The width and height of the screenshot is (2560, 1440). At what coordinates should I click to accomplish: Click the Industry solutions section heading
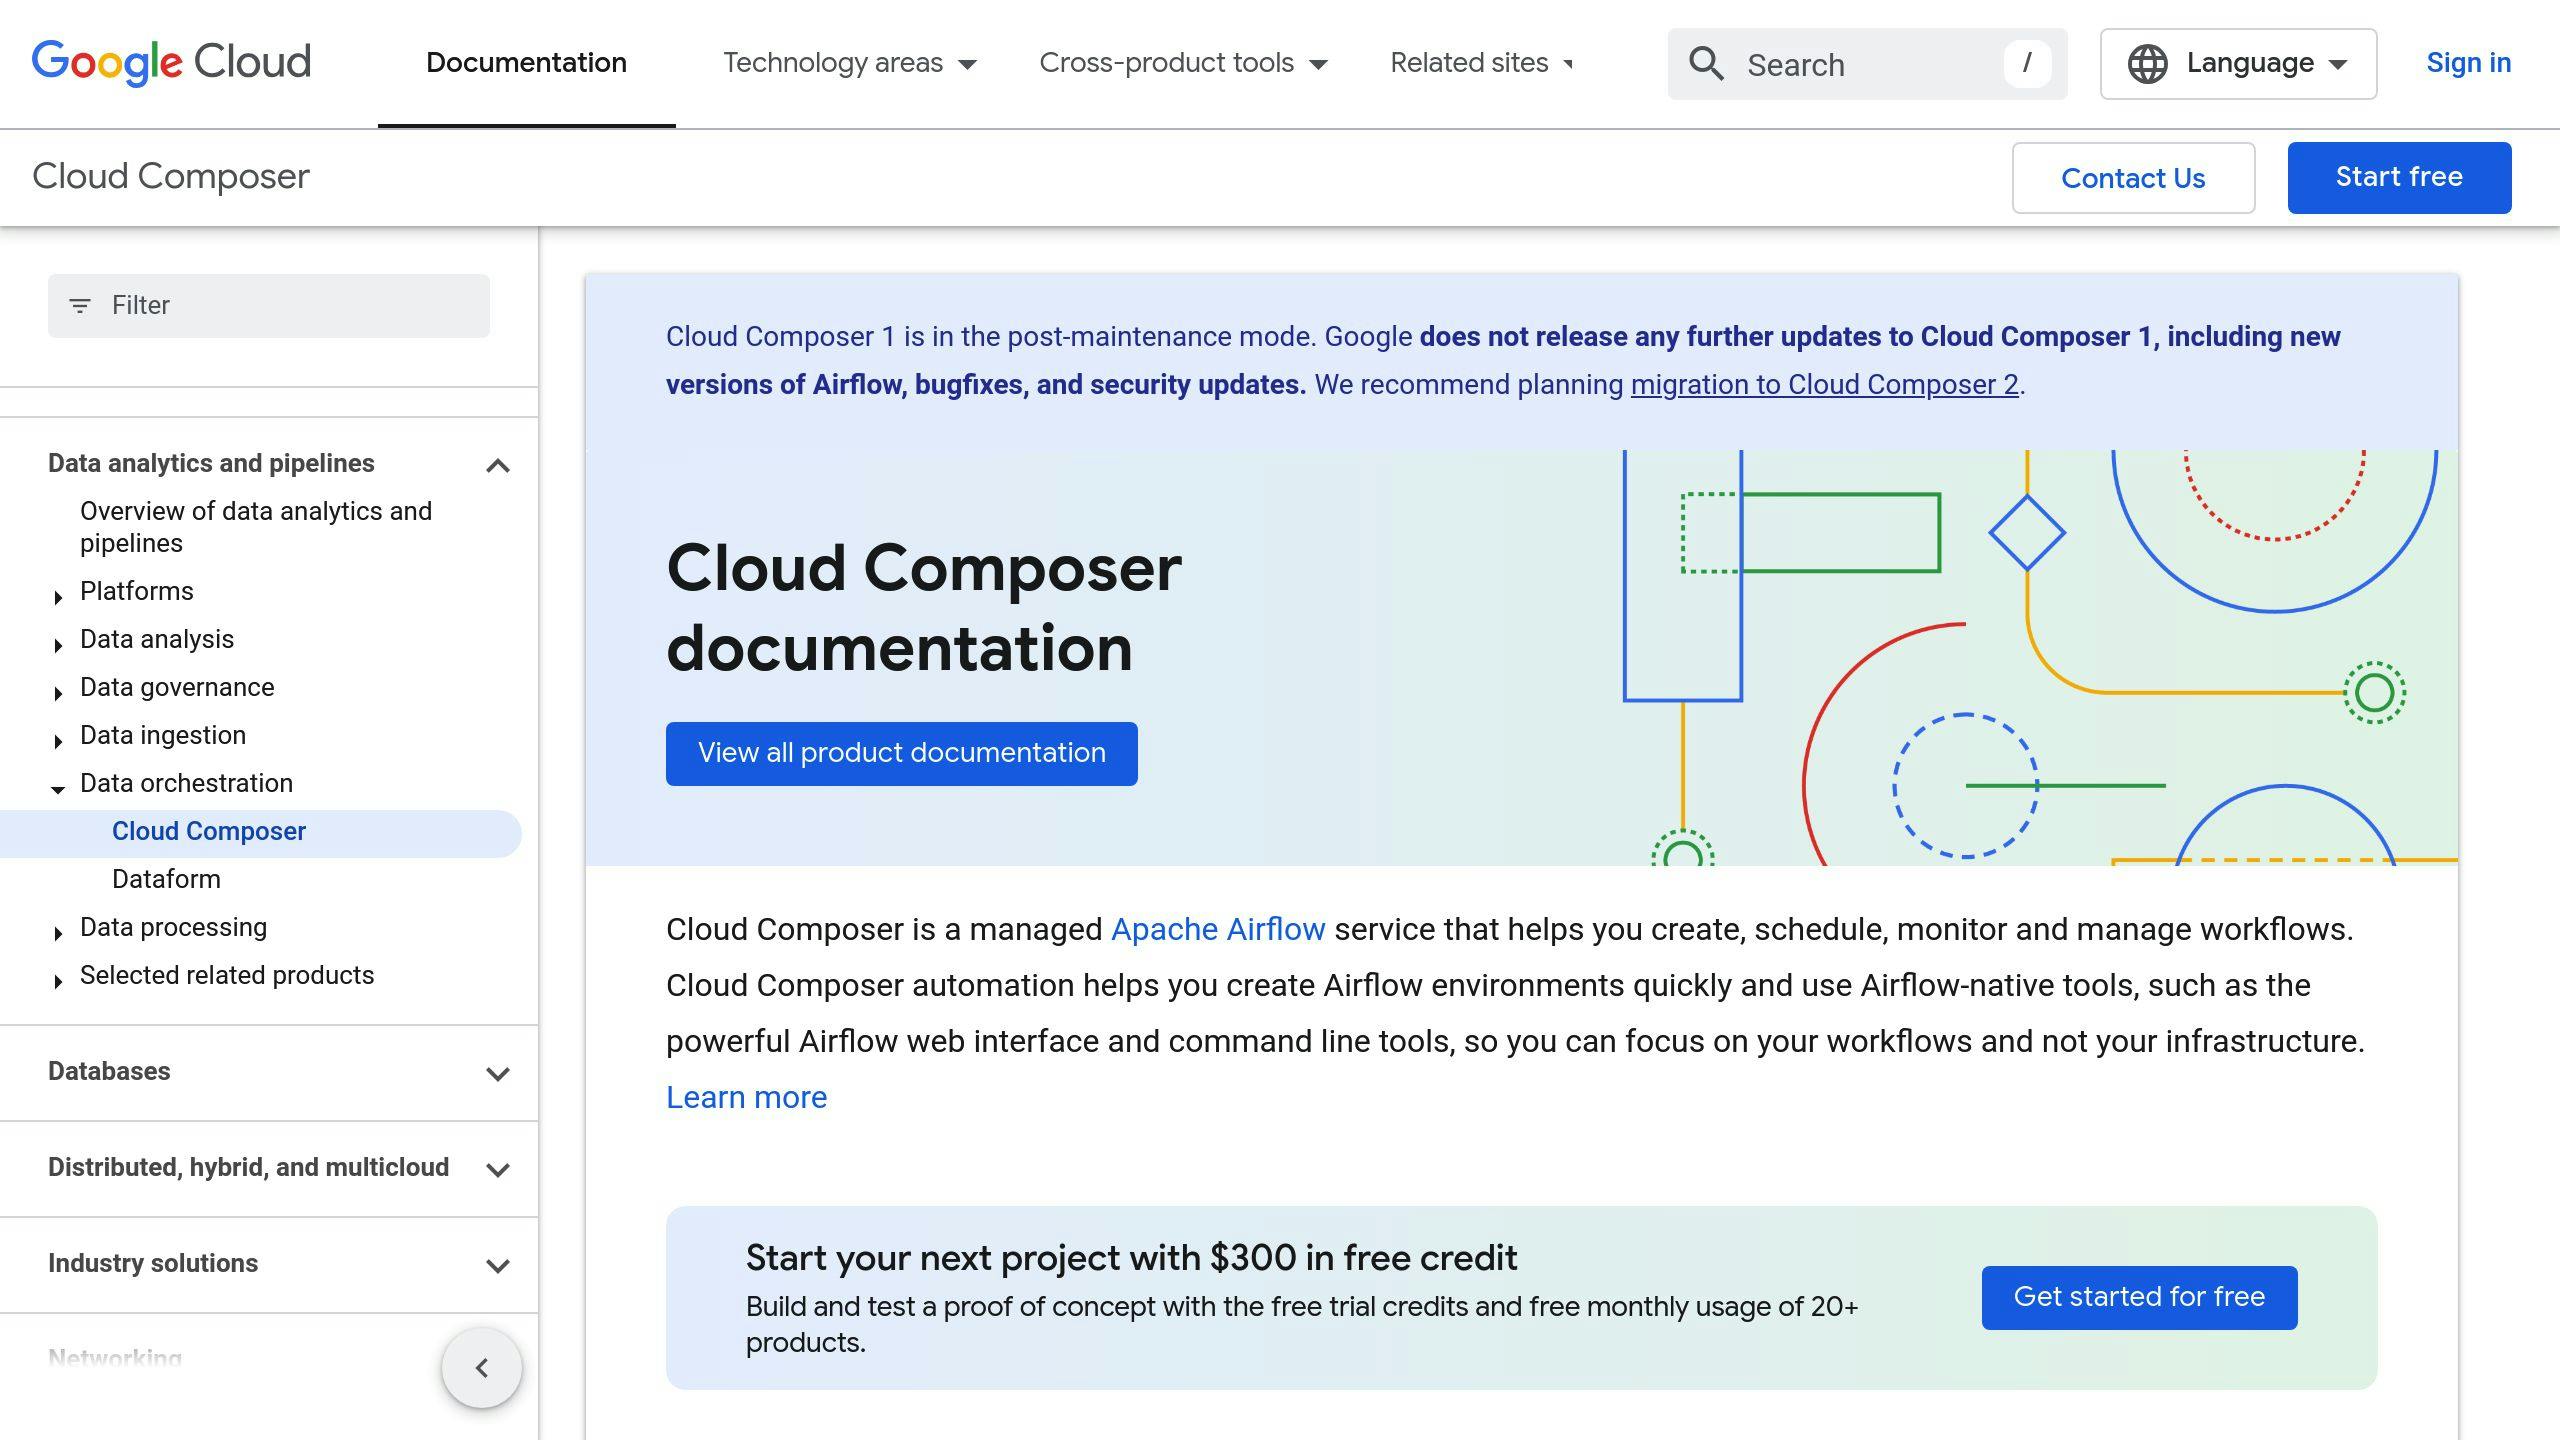[153, 1264]
